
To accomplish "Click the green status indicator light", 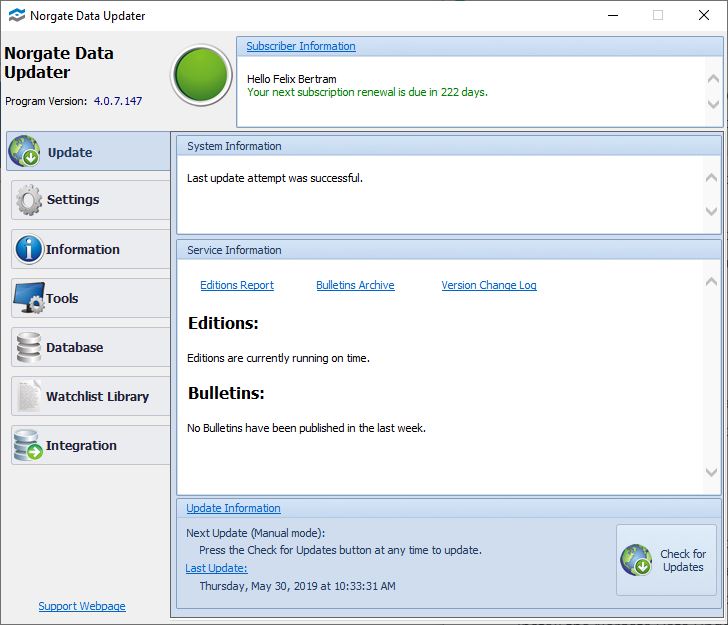I will (x=201, y=74).
